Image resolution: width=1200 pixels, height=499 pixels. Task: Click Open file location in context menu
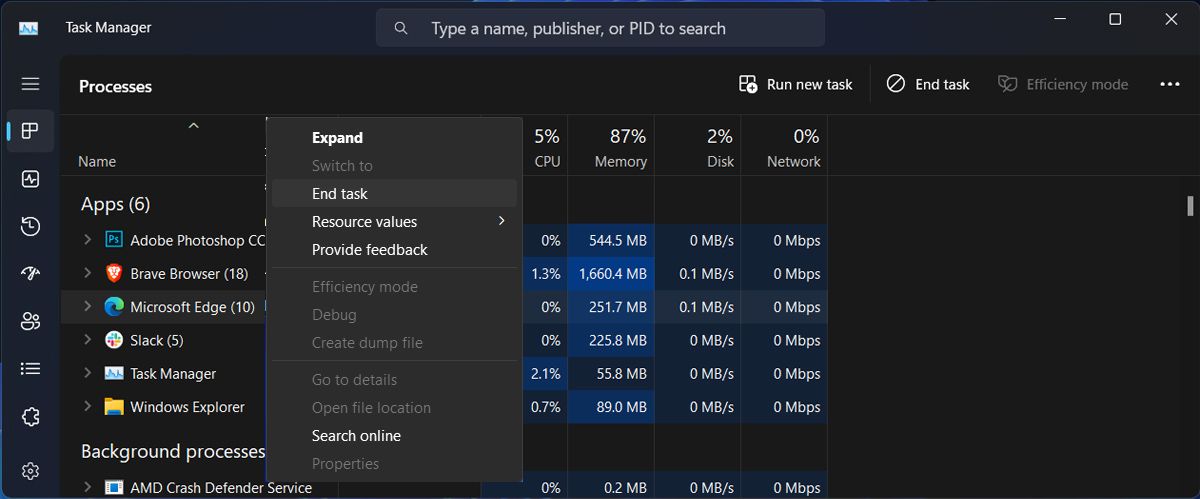(x=394, y=408)
